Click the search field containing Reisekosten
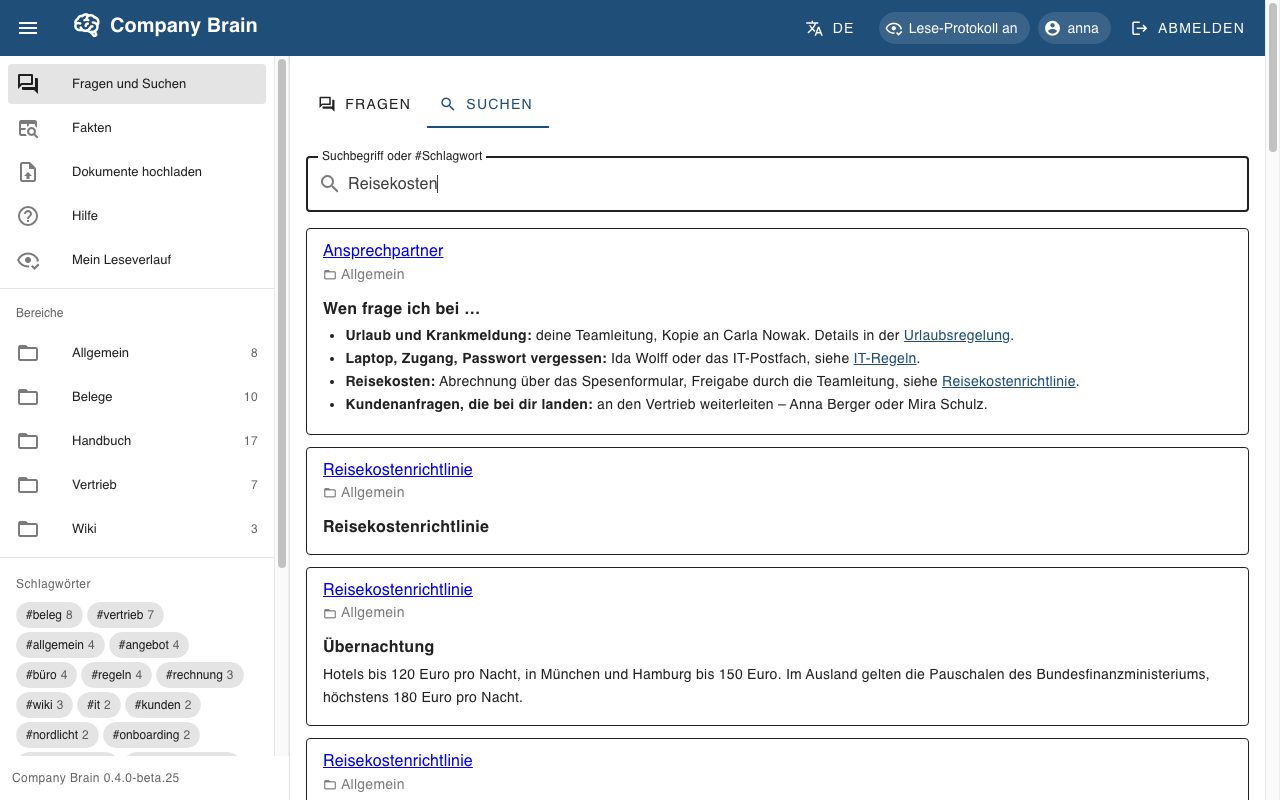 tap(777, 184)
